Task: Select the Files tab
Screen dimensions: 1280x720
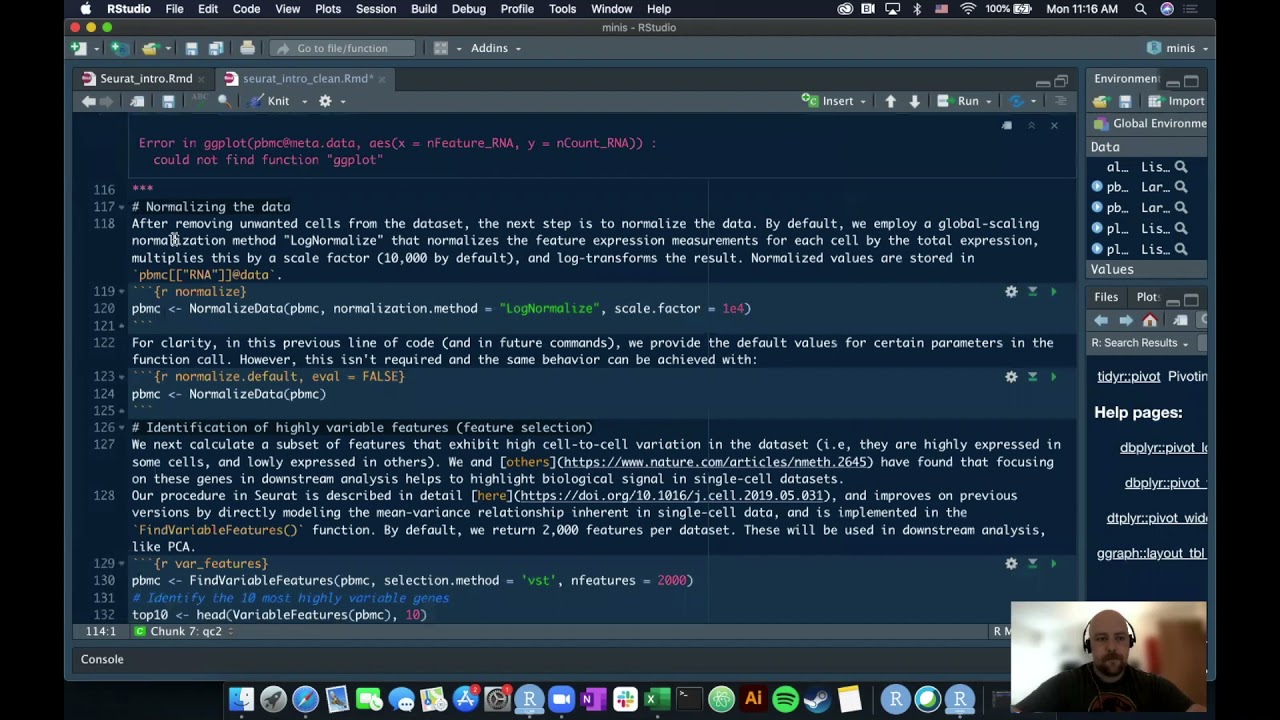Action: click(1106, 297)
